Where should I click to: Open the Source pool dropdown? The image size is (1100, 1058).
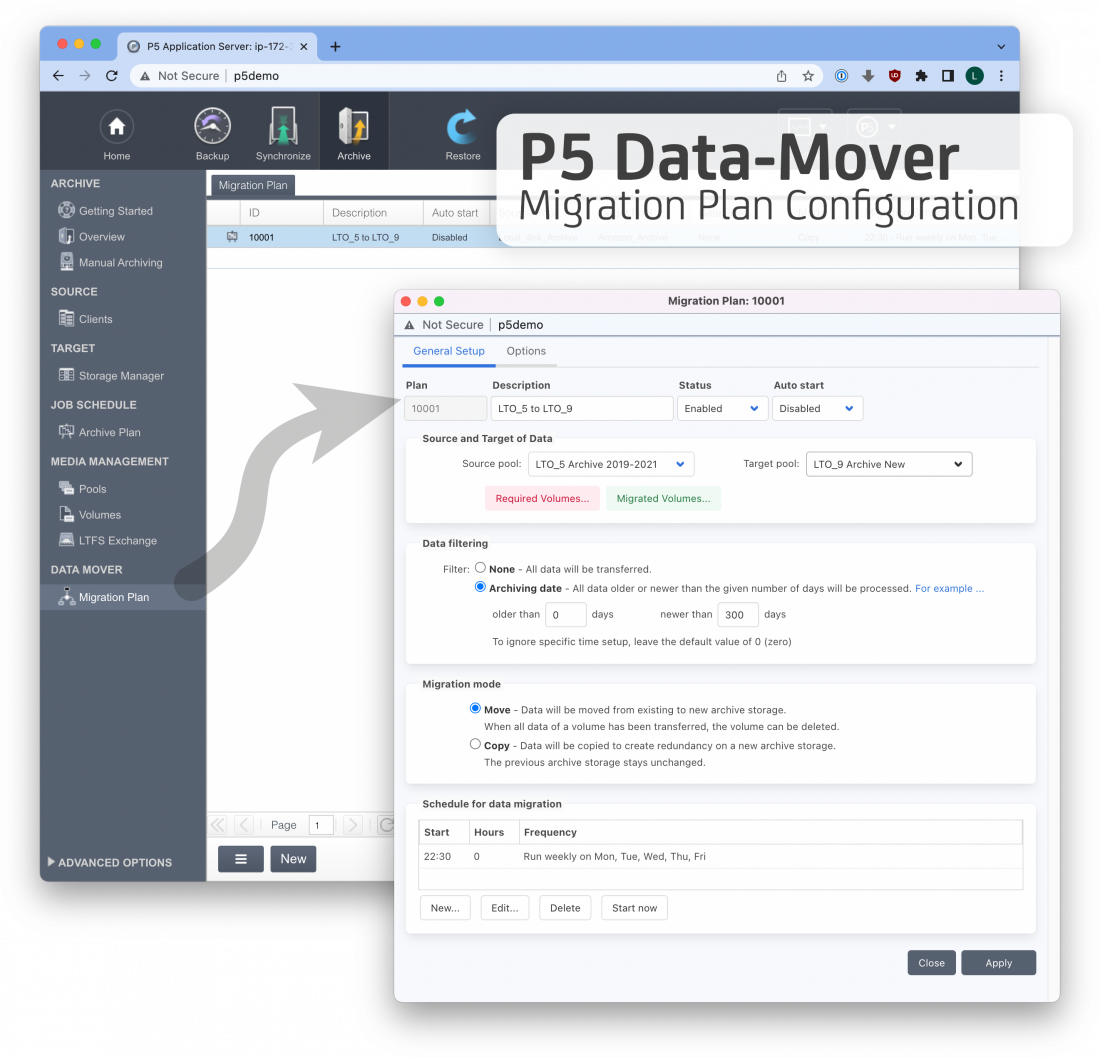coord(611,464)
